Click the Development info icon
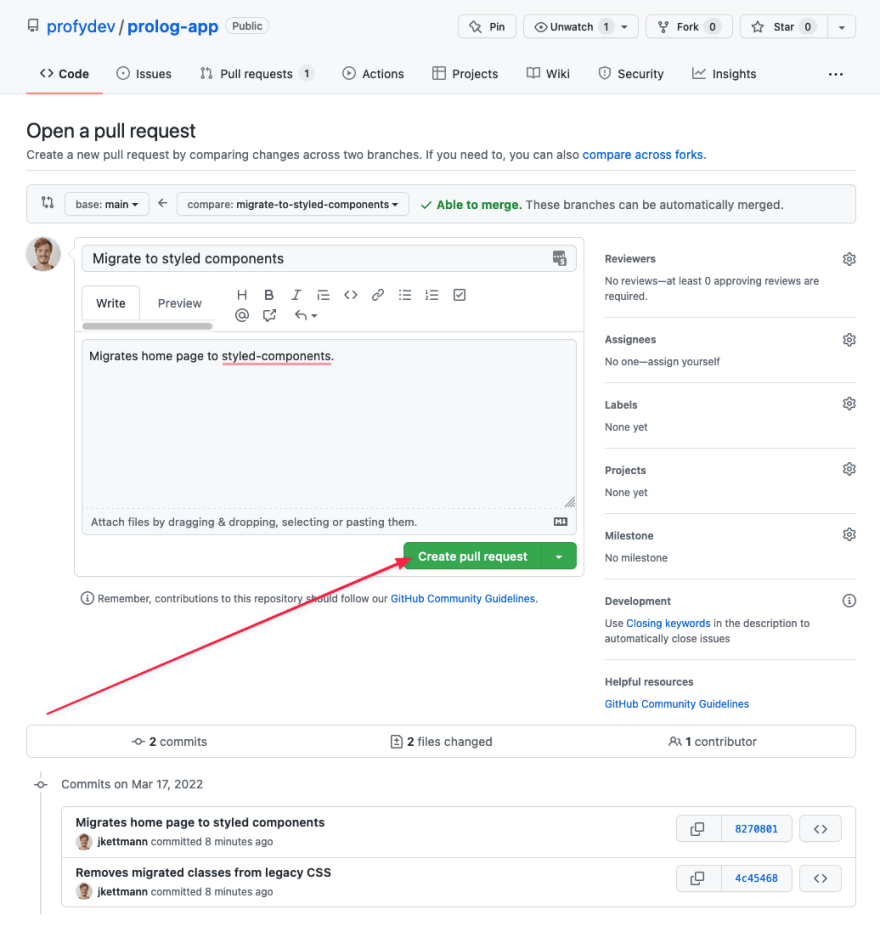Image resolution: width=880 pixels, height=926 pixels. [x=849, y=601]
